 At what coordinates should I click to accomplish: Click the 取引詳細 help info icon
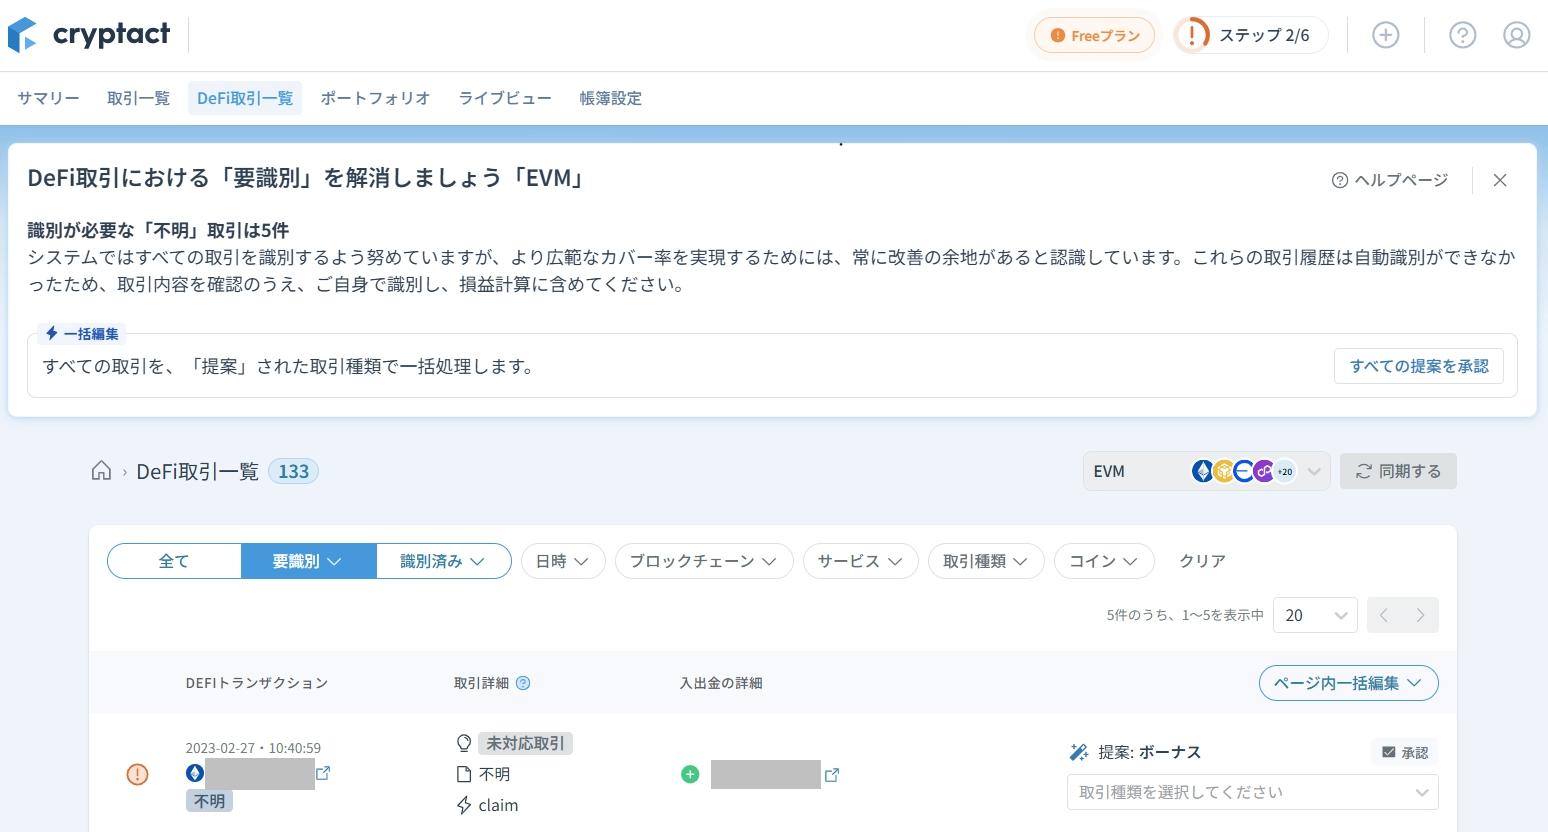(x=523, y=683)
